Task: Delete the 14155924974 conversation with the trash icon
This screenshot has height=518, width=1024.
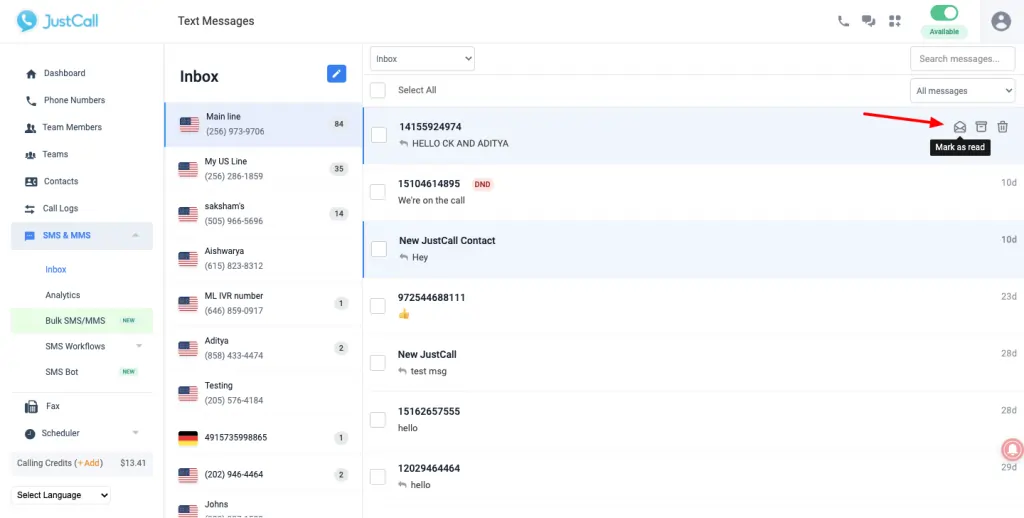Action: [1002, 127]
